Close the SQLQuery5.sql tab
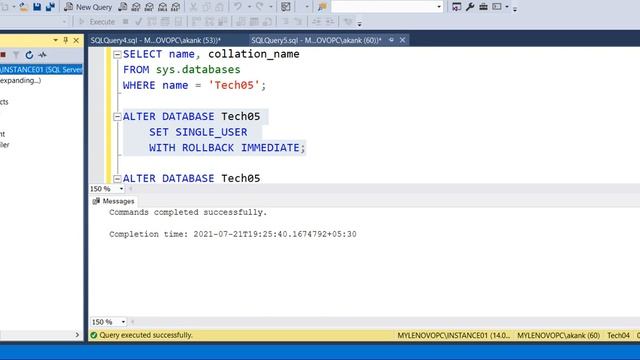This screenshot has width=640, height=360. (x=402, y=40)
